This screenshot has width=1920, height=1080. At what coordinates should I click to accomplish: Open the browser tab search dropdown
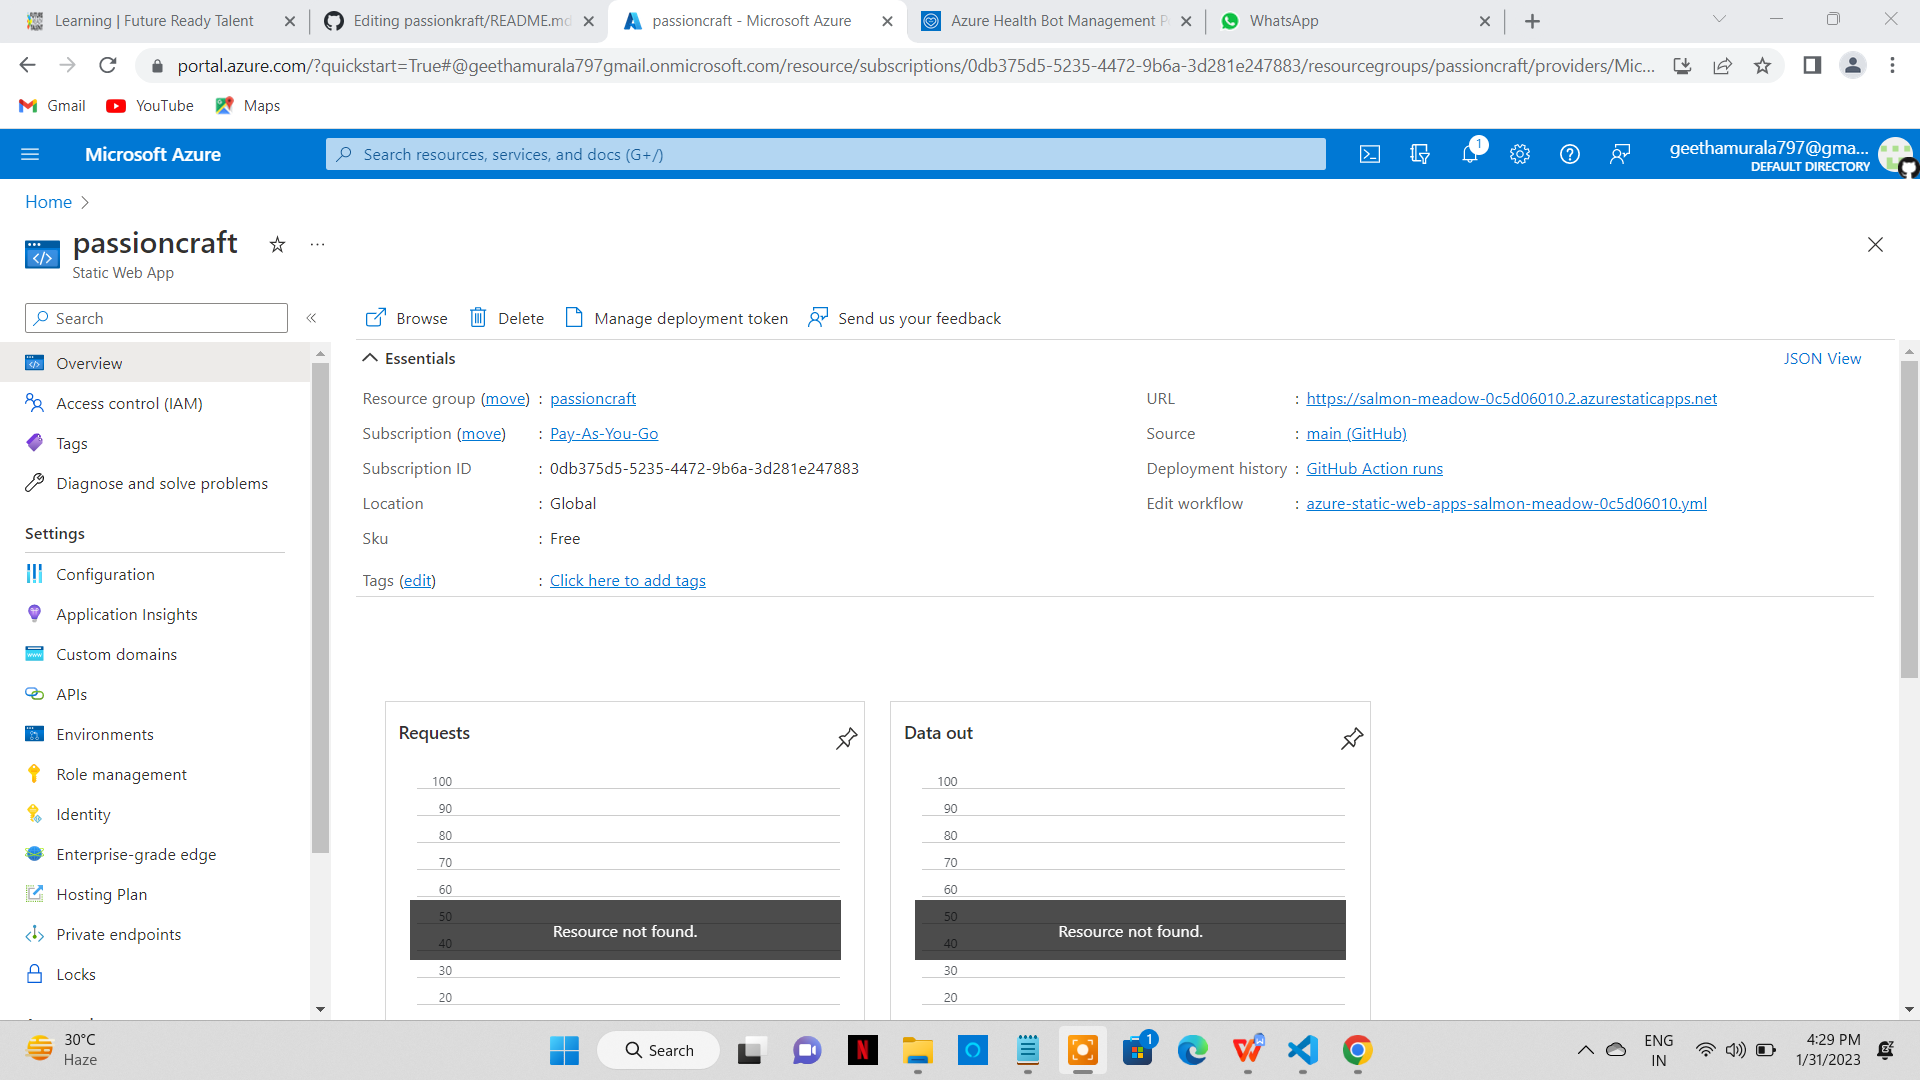1719,20
